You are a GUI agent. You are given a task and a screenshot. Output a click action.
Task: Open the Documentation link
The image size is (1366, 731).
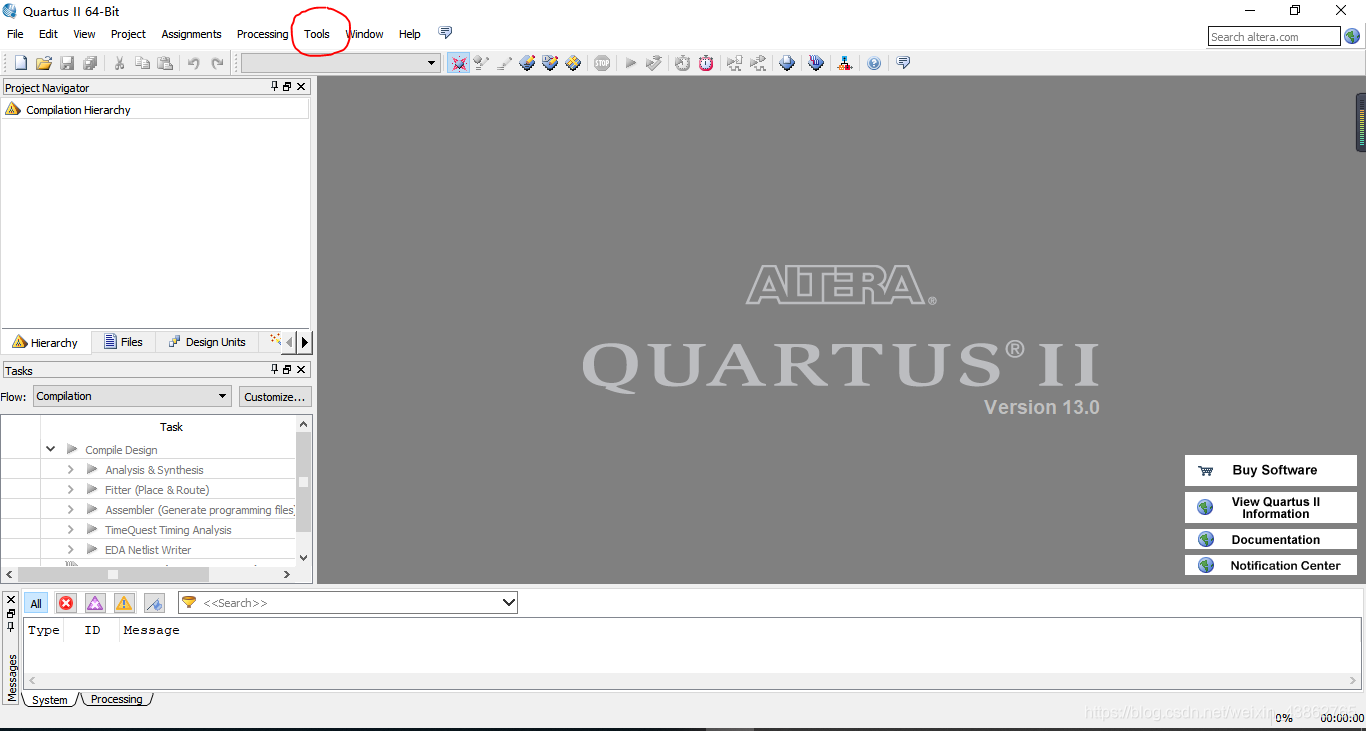[1270, 540]
